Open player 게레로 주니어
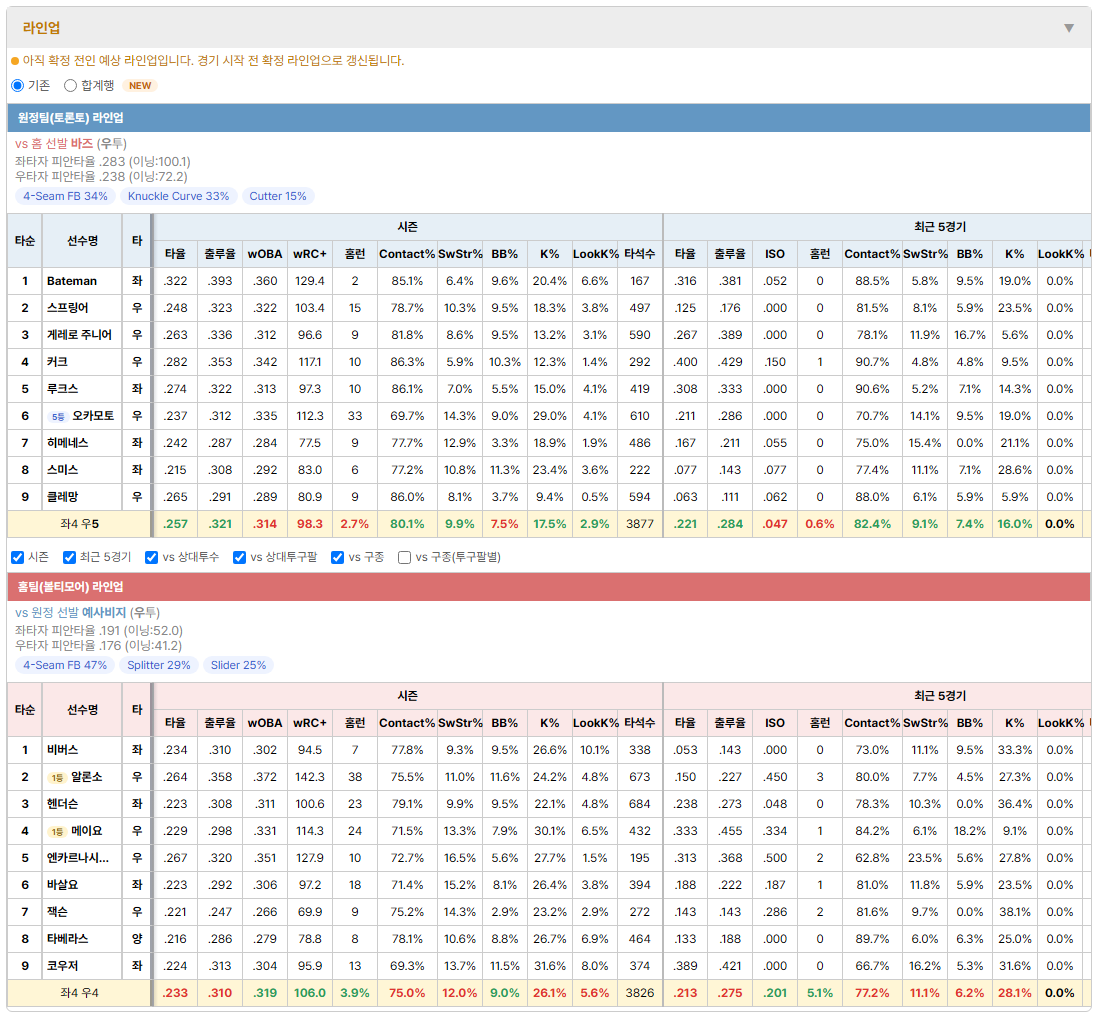This screenshot has height=1018, width=1098. (x=79, y=335)
